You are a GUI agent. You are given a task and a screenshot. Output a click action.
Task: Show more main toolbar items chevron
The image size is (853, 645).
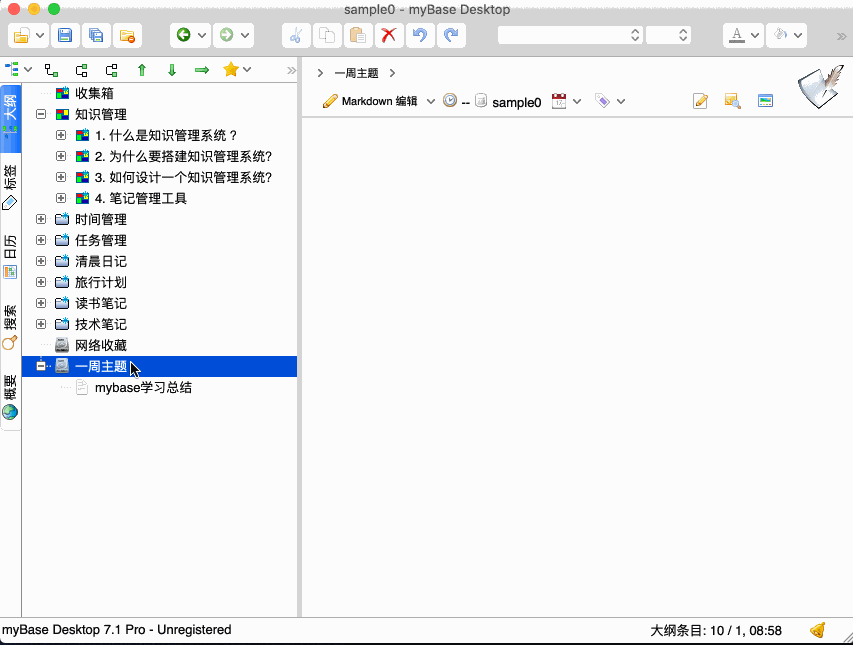(842, 36)
